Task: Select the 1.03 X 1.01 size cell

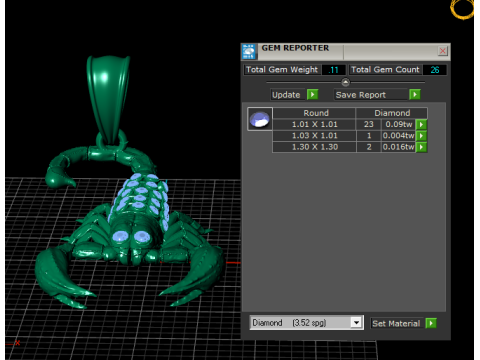Action: pyautogui.click(x=314, y=136)
